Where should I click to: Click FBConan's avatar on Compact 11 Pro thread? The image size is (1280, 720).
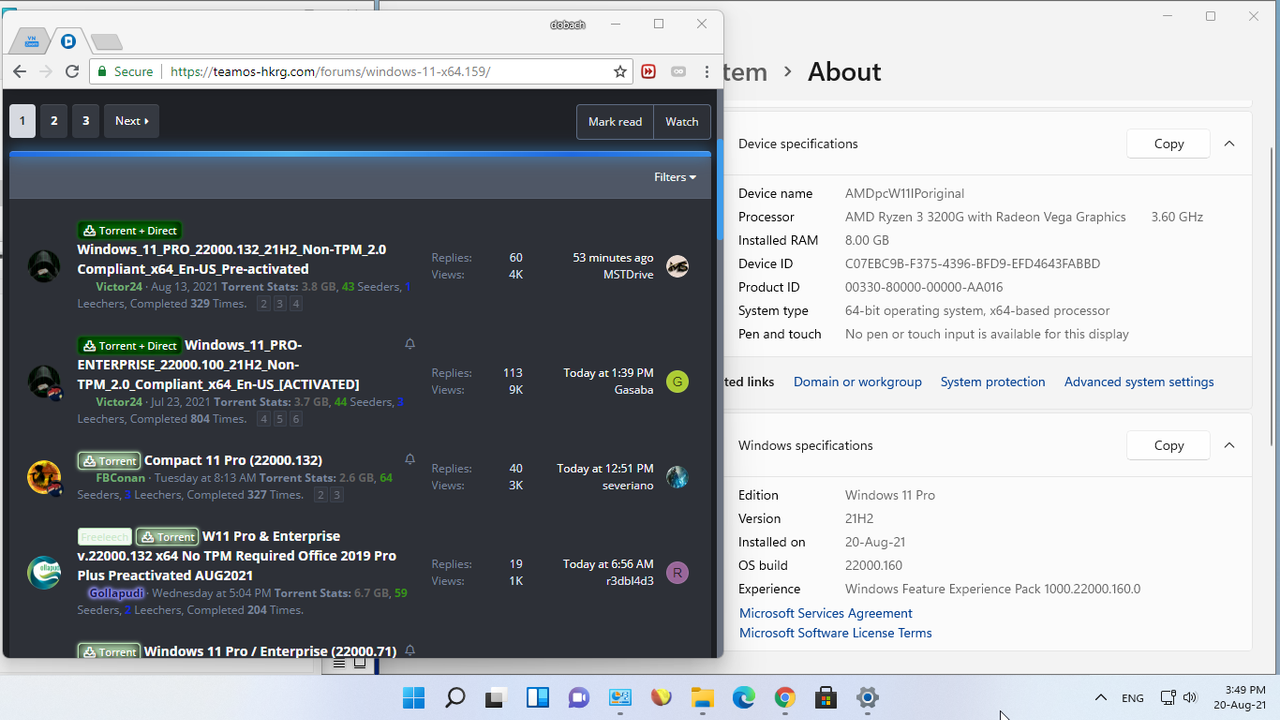tap(44, 477)
